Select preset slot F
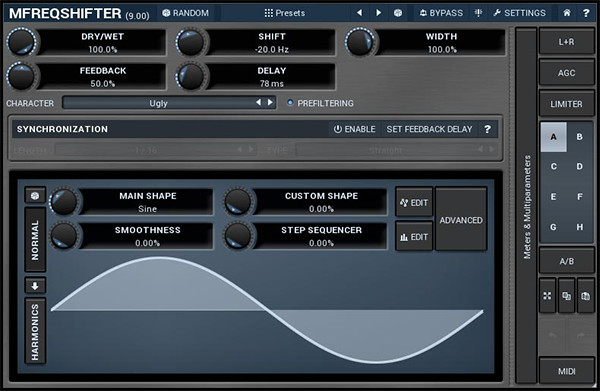This screenshot has width=600, height=392. pyautogui.click(x=580, y=197)
